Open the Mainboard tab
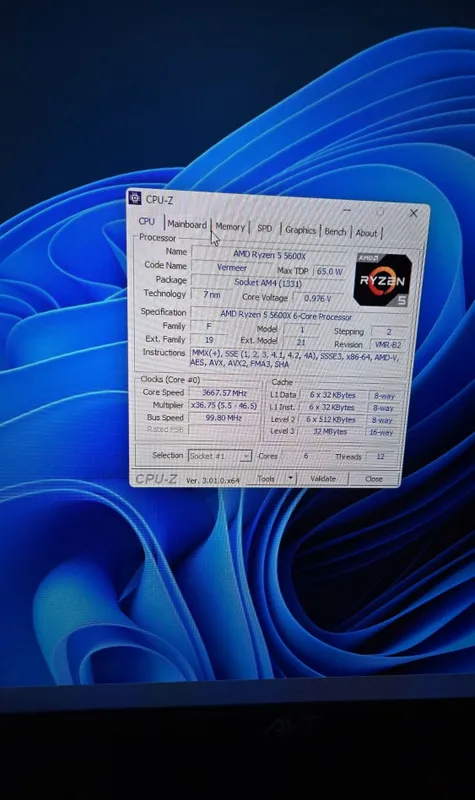The height and width of the screenshot is (800, 475). (187, 224)
